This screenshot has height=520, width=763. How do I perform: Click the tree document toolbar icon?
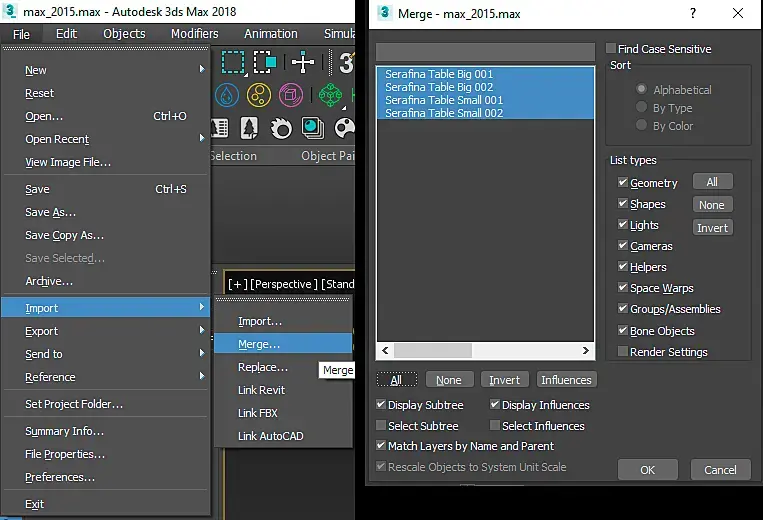coord(249,128)
